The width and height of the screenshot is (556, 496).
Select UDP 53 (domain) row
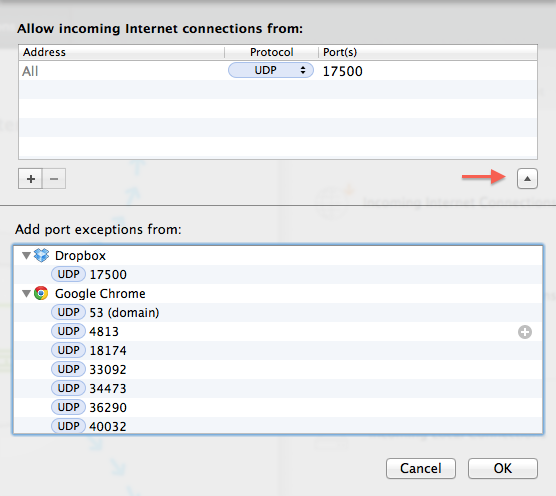(278, 312)
